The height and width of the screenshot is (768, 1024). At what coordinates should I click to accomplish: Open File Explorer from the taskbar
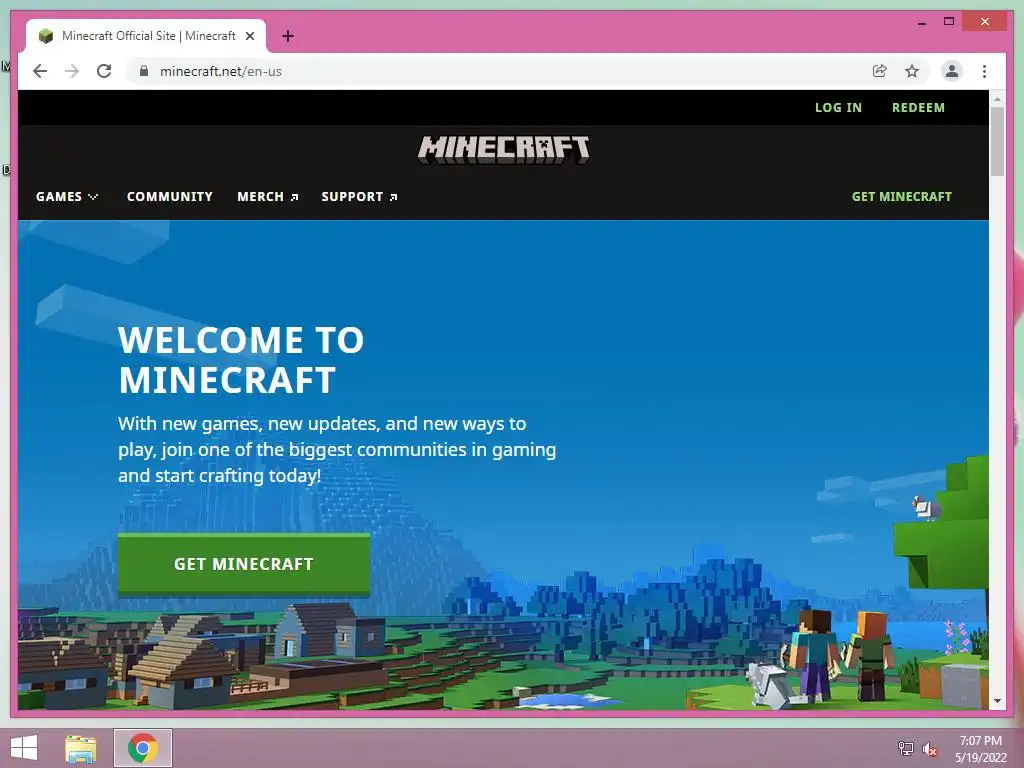pos(81,748)
